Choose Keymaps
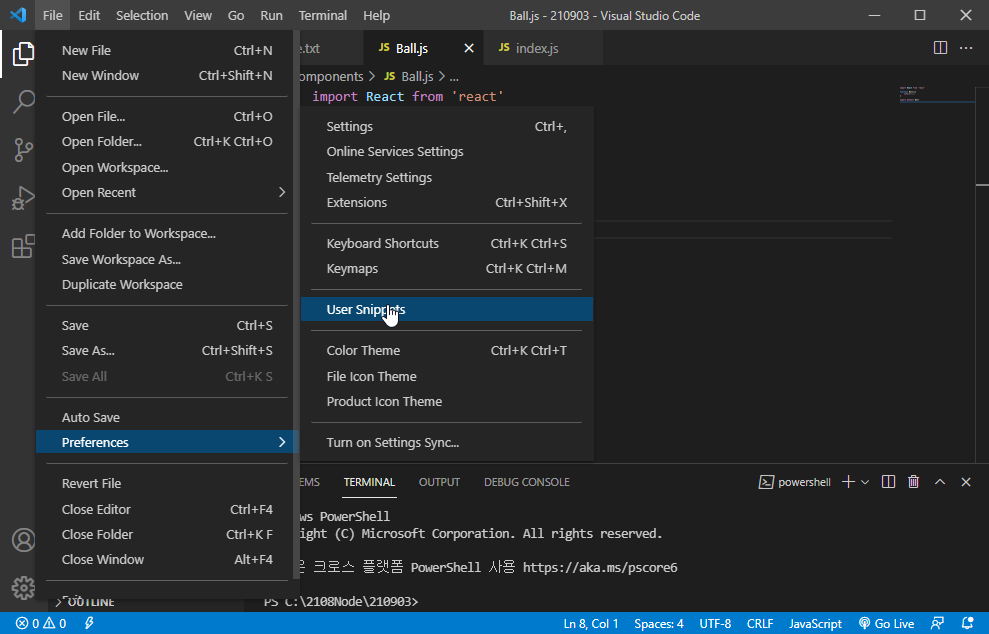The image size is (989, 634). coord(447,268)
